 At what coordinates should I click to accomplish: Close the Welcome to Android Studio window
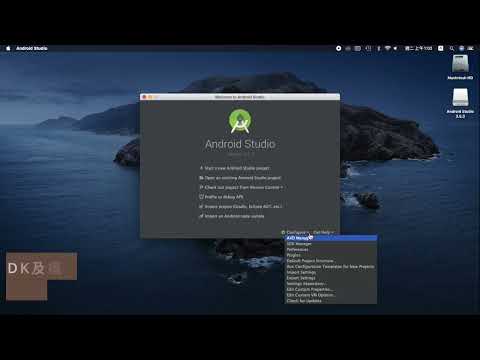(x=144, y=97)
